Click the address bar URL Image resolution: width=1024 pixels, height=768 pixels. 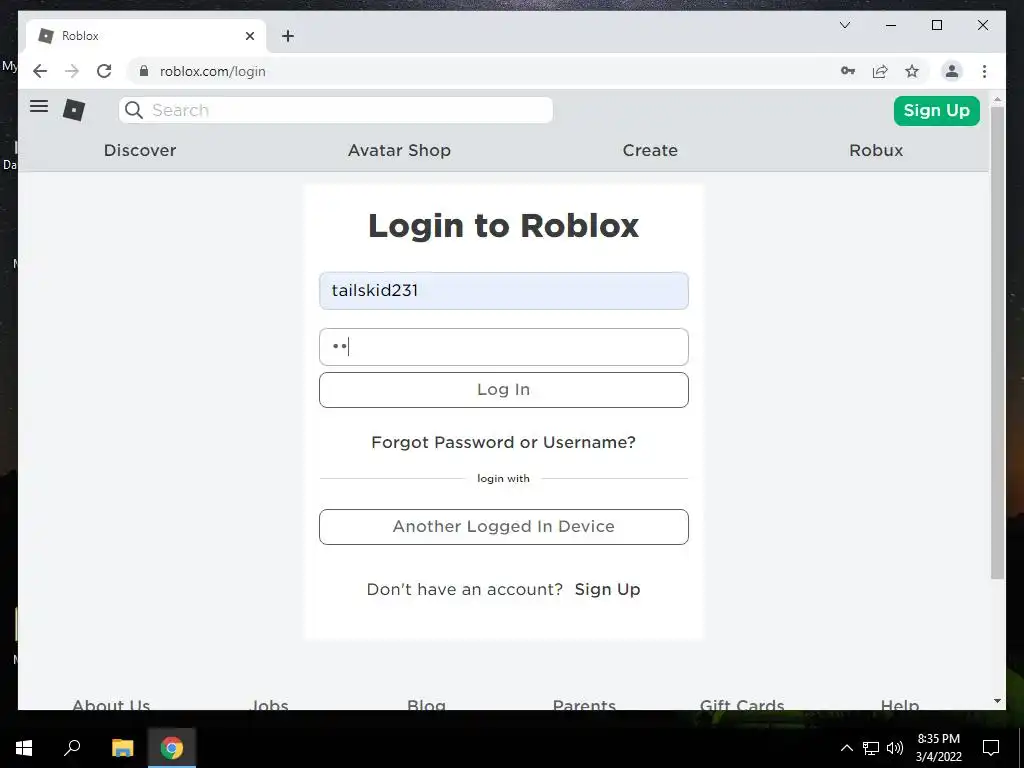coord(212,71)
